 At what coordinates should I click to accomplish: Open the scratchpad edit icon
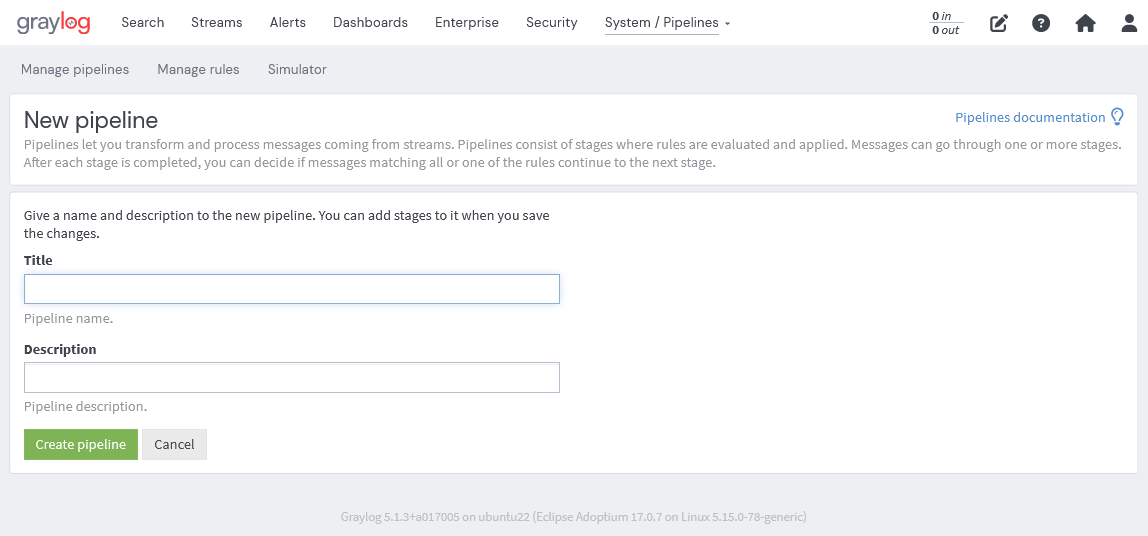(998, 23)
